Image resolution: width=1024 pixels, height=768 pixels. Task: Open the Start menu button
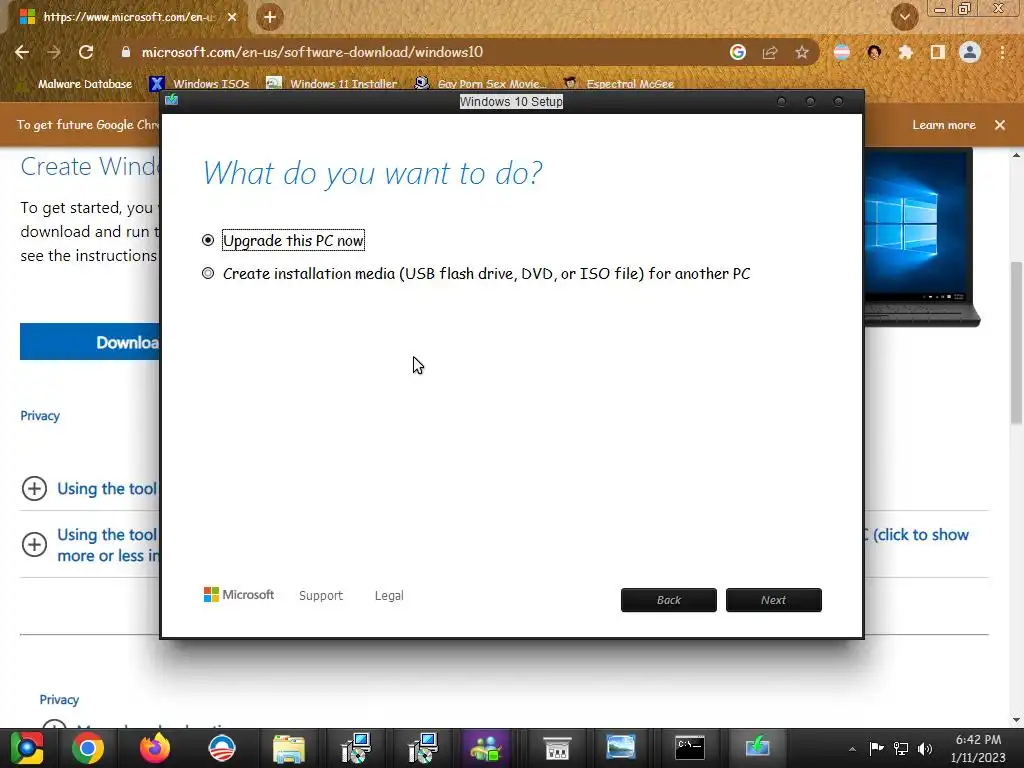27,748
